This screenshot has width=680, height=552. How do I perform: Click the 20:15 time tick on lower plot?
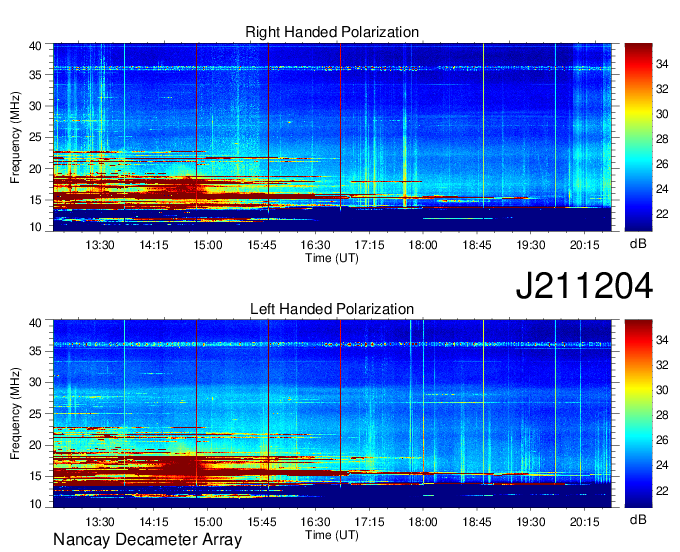584,522
